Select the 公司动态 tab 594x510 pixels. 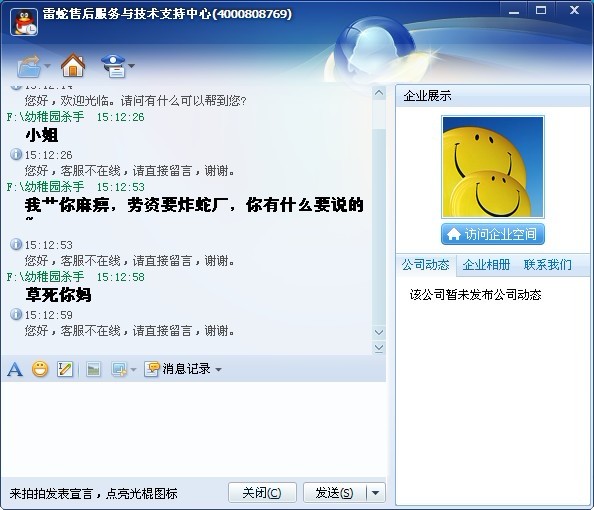click(x=426, y=265)
